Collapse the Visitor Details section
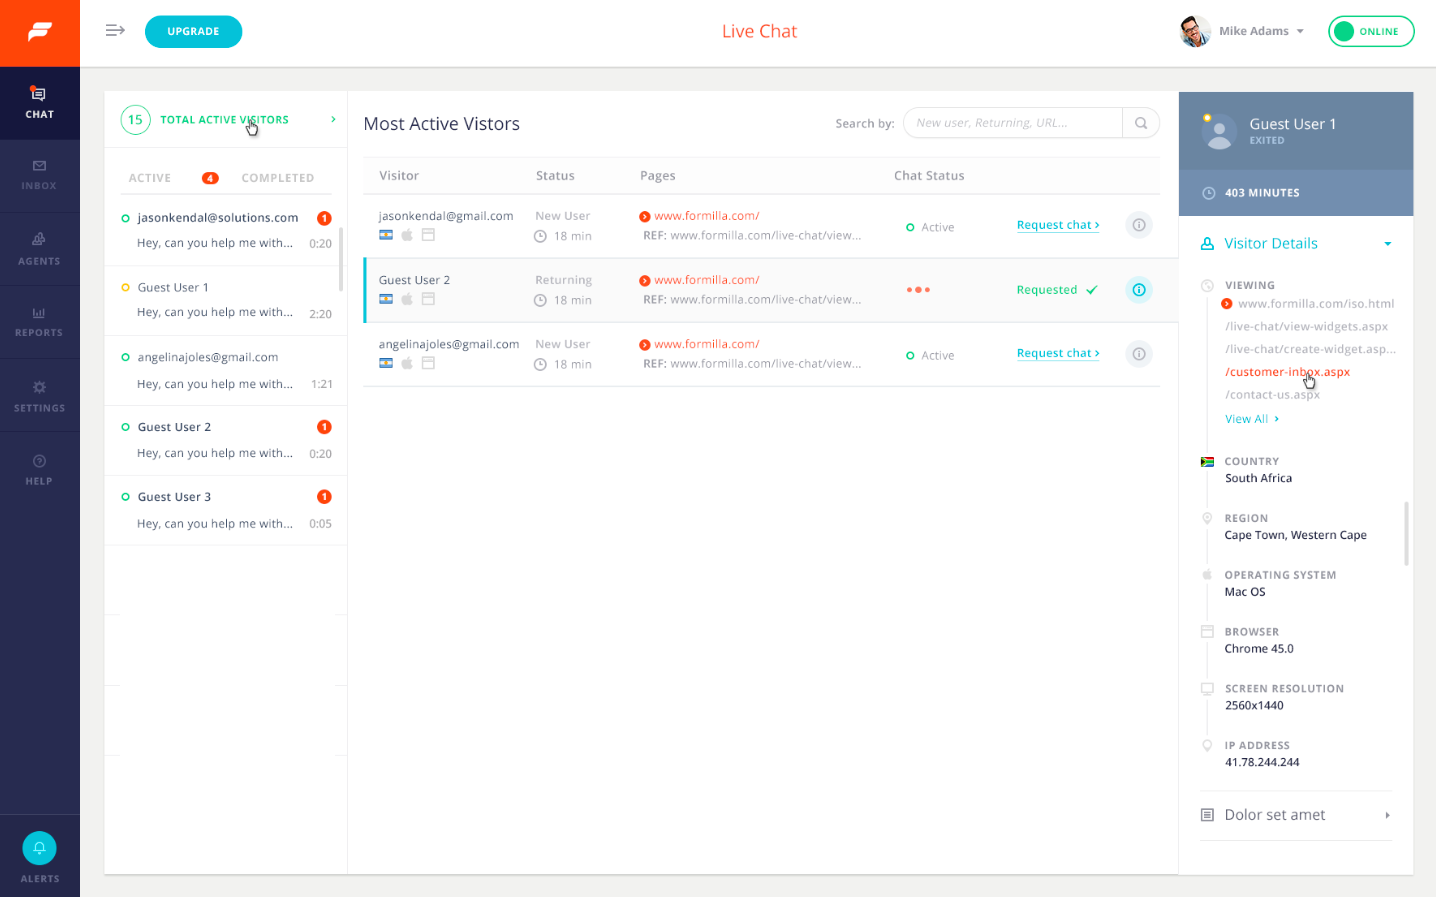The height and width of the screenshot is (897, 1436). [x=1386, y=243]
